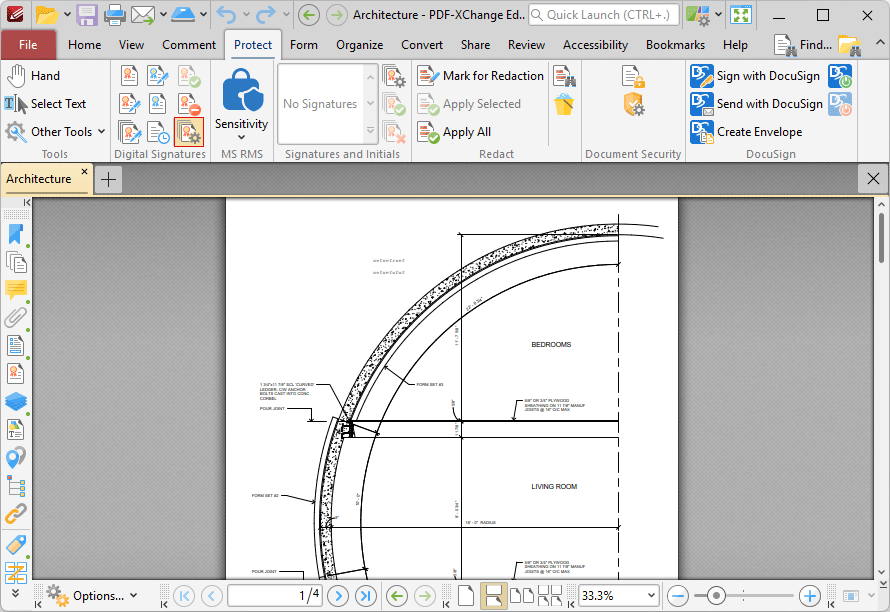890x612 pixels.
Task: Toggle the continuous single-page layout button
Action: [x=494, y=596]
